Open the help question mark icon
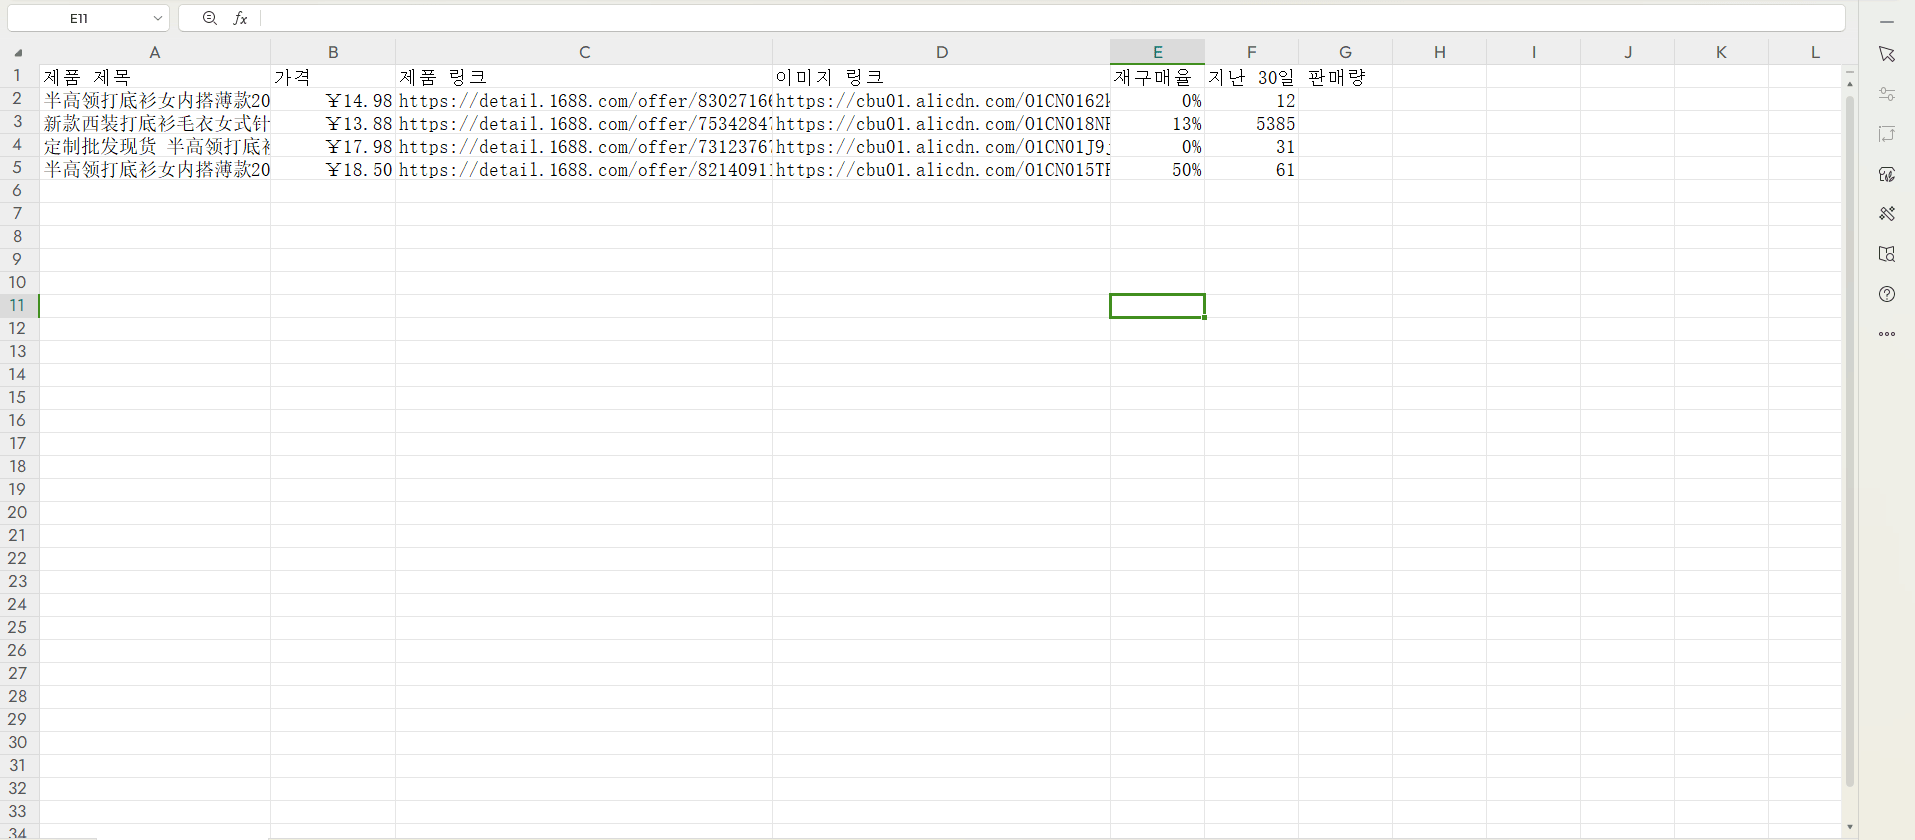This screenshot has width=1915, height=840. click(x=1887, y=294)
